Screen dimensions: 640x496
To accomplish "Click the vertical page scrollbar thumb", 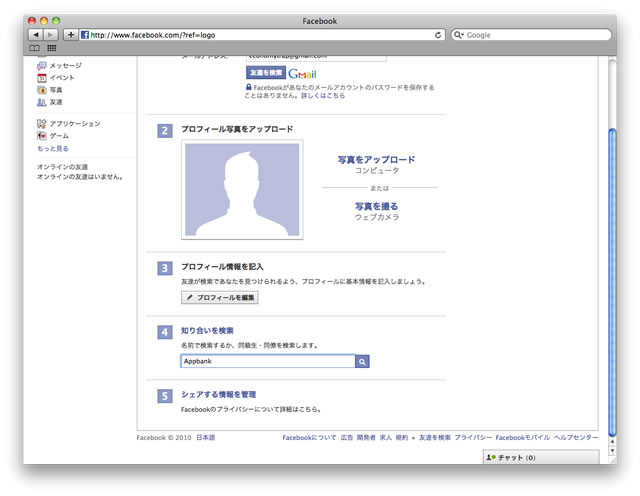I will pos(612,282).
